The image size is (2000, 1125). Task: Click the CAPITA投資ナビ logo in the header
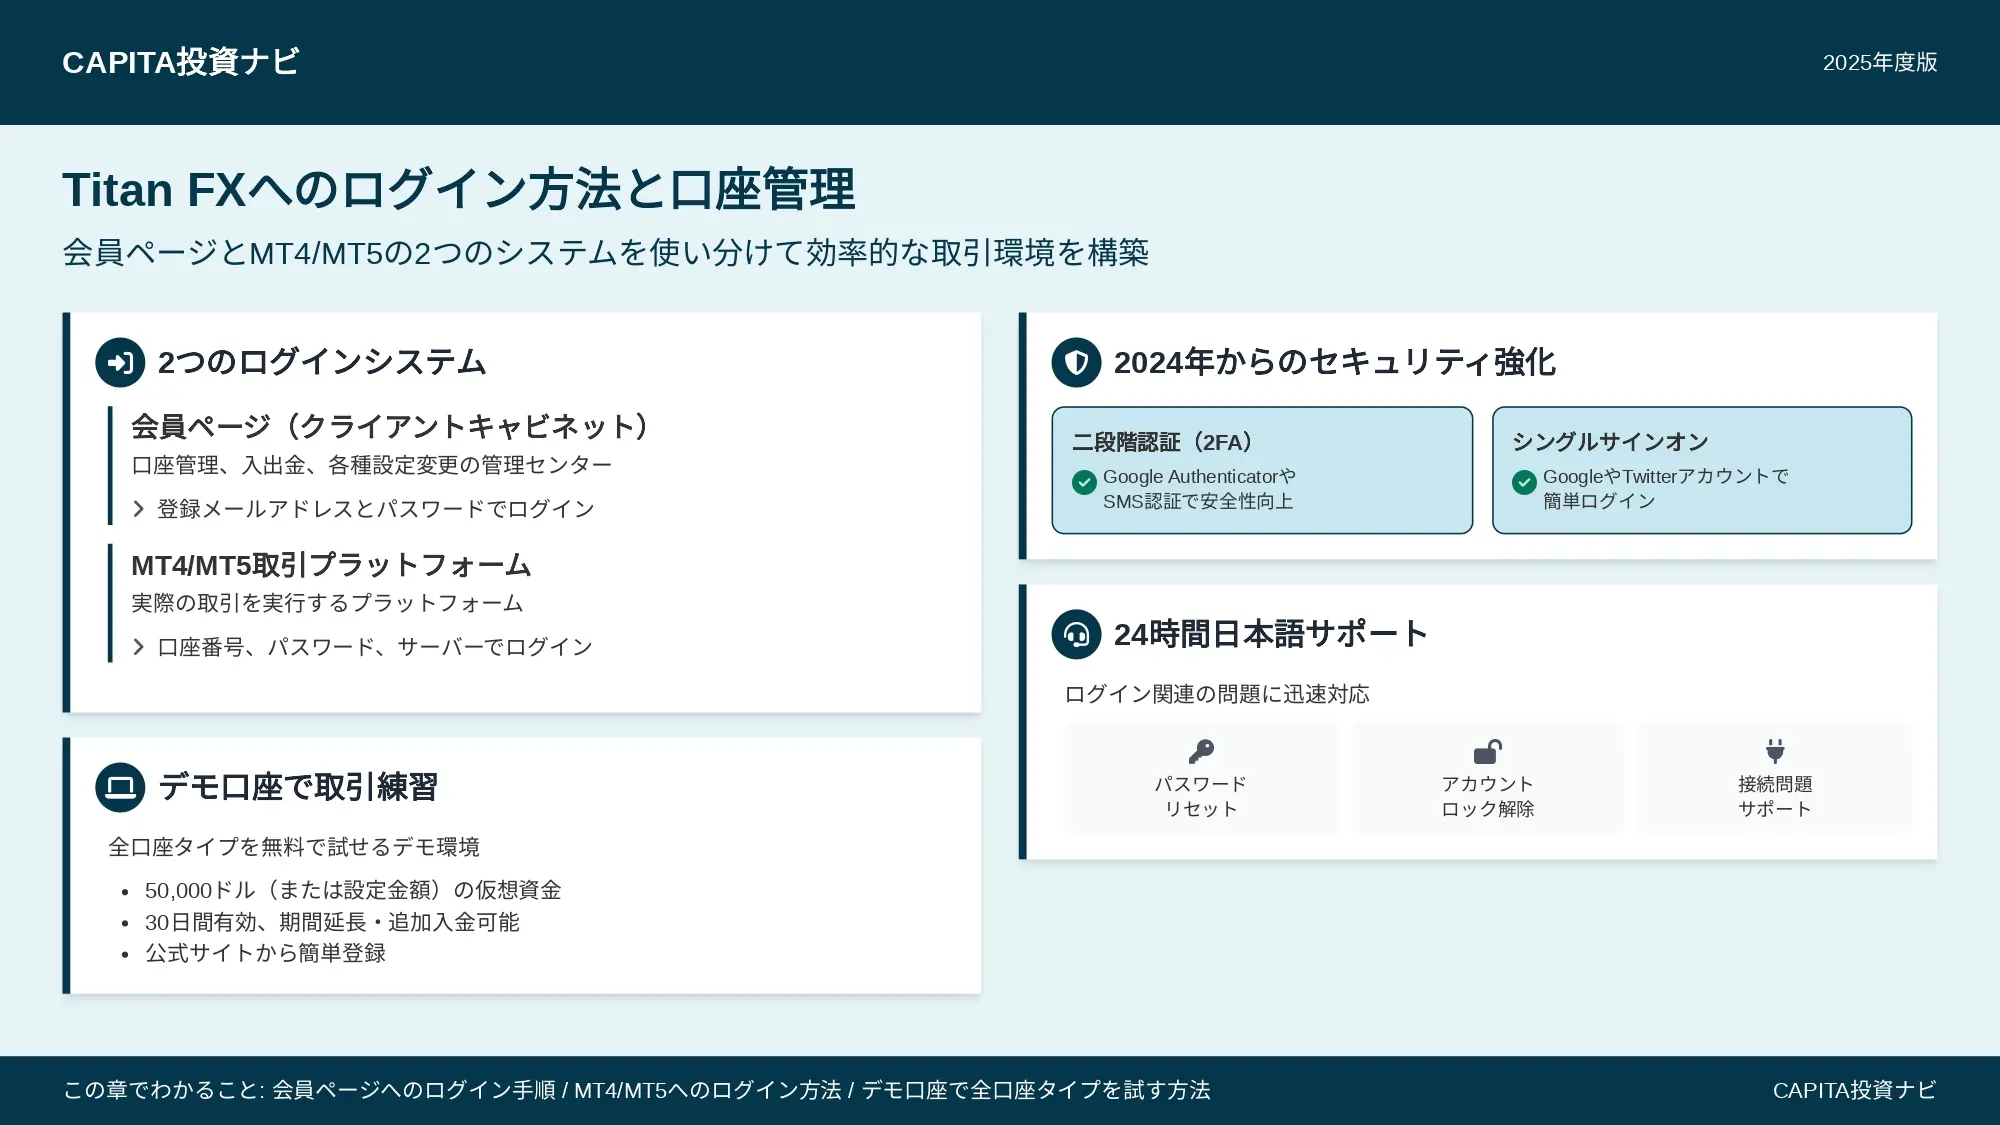pyautogui.click(x=180, y=62)
